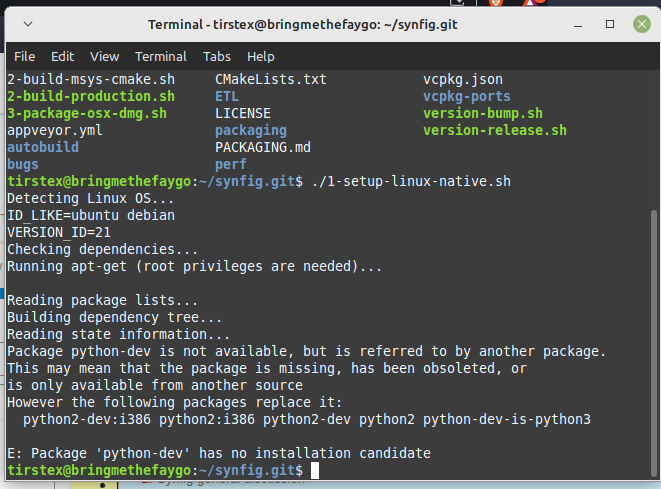
Task: Click the cursor at the last prompt
Action: 314,470
